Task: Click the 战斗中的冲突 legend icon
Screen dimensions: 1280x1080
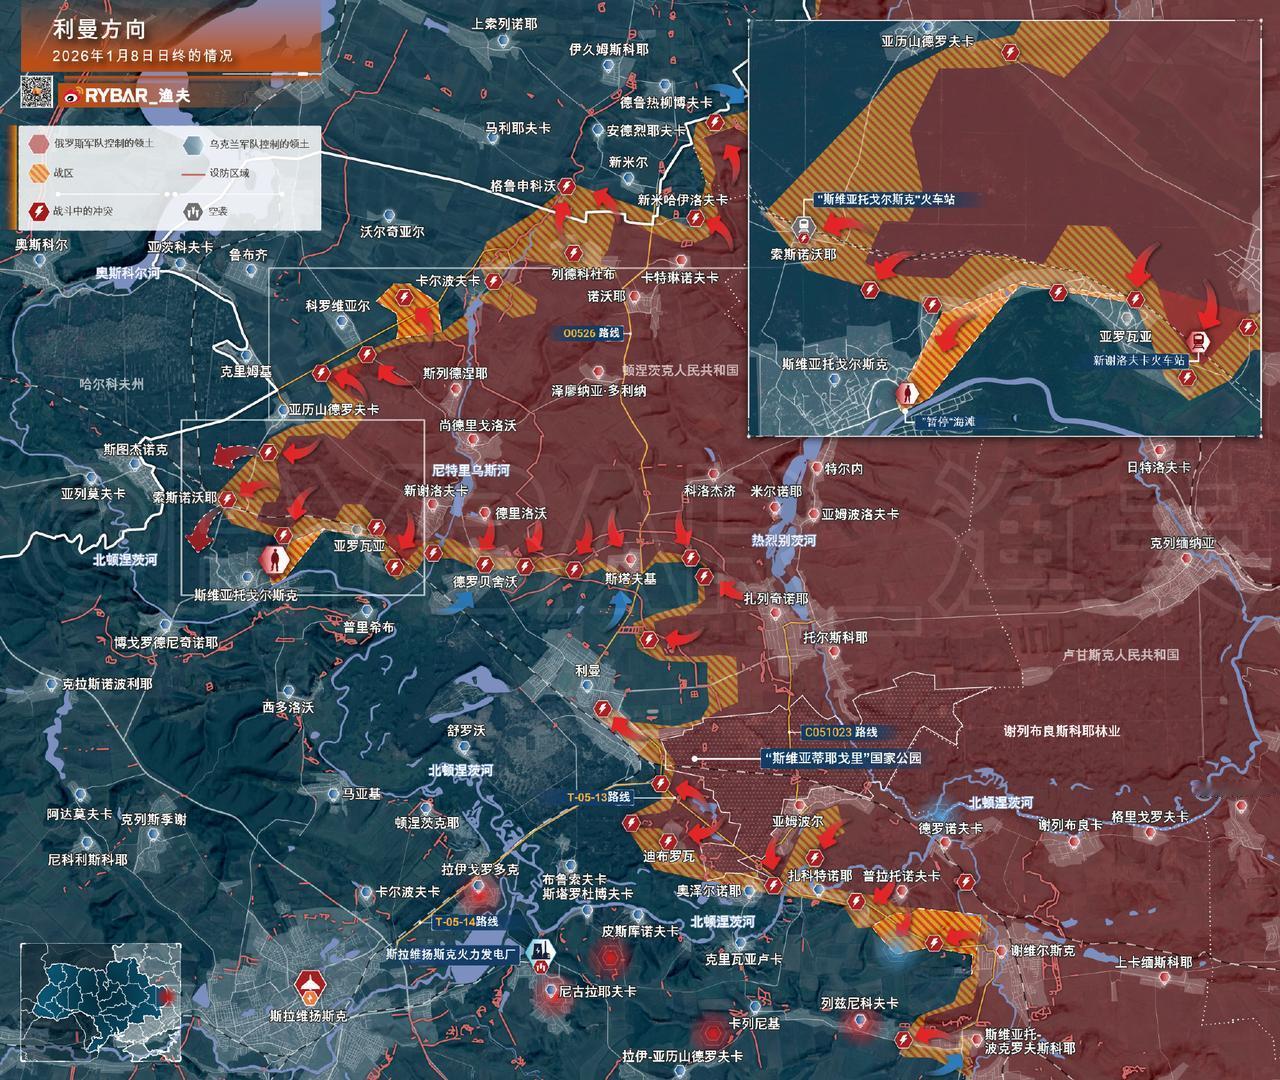Action: tap(37, 212)
